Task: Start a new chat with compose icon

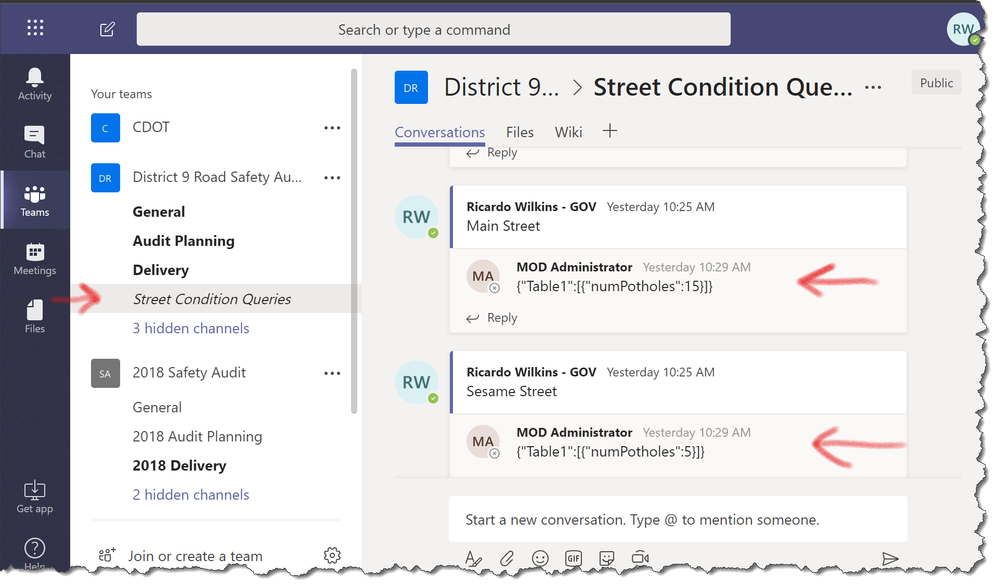Action: point(107,29)
